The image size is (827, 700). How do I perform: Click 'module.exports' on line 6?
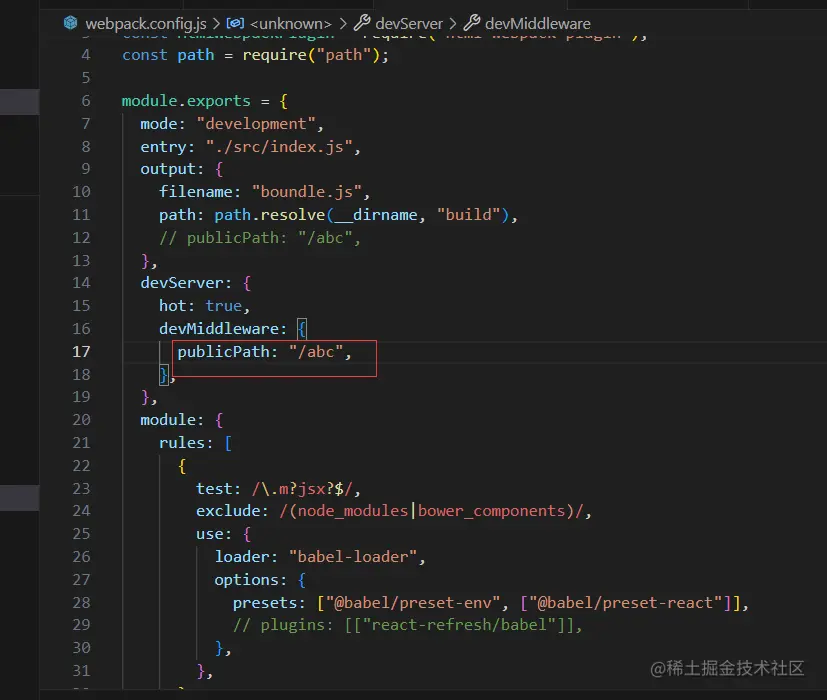(x=186, y=101)
